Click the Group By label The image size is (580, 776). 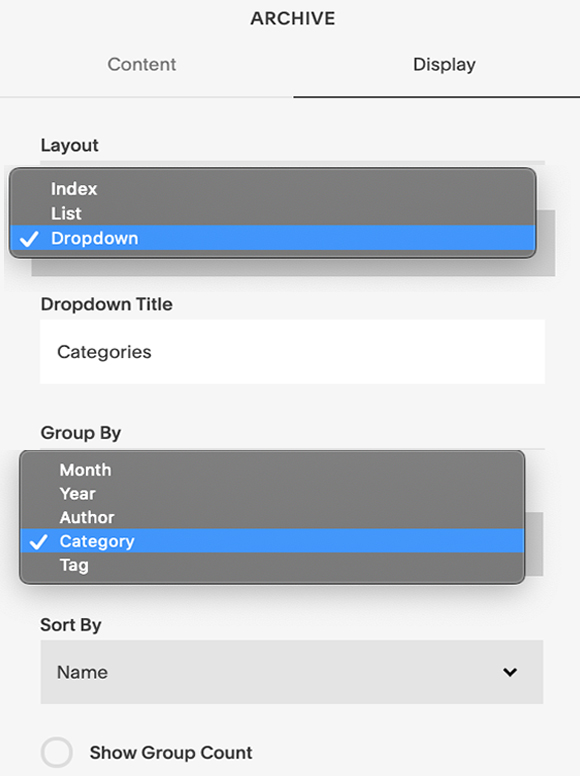pyautogui.click(x=81, y=433)
